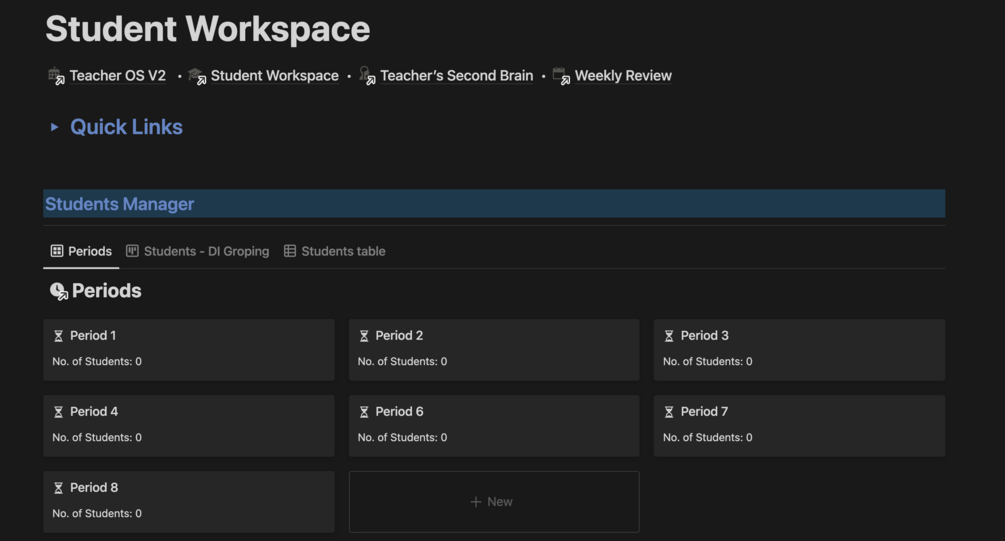Screen dimensions: 1005x541
Task: Click the hourglass icon on Period 6
Action: [x=364, y=412]
